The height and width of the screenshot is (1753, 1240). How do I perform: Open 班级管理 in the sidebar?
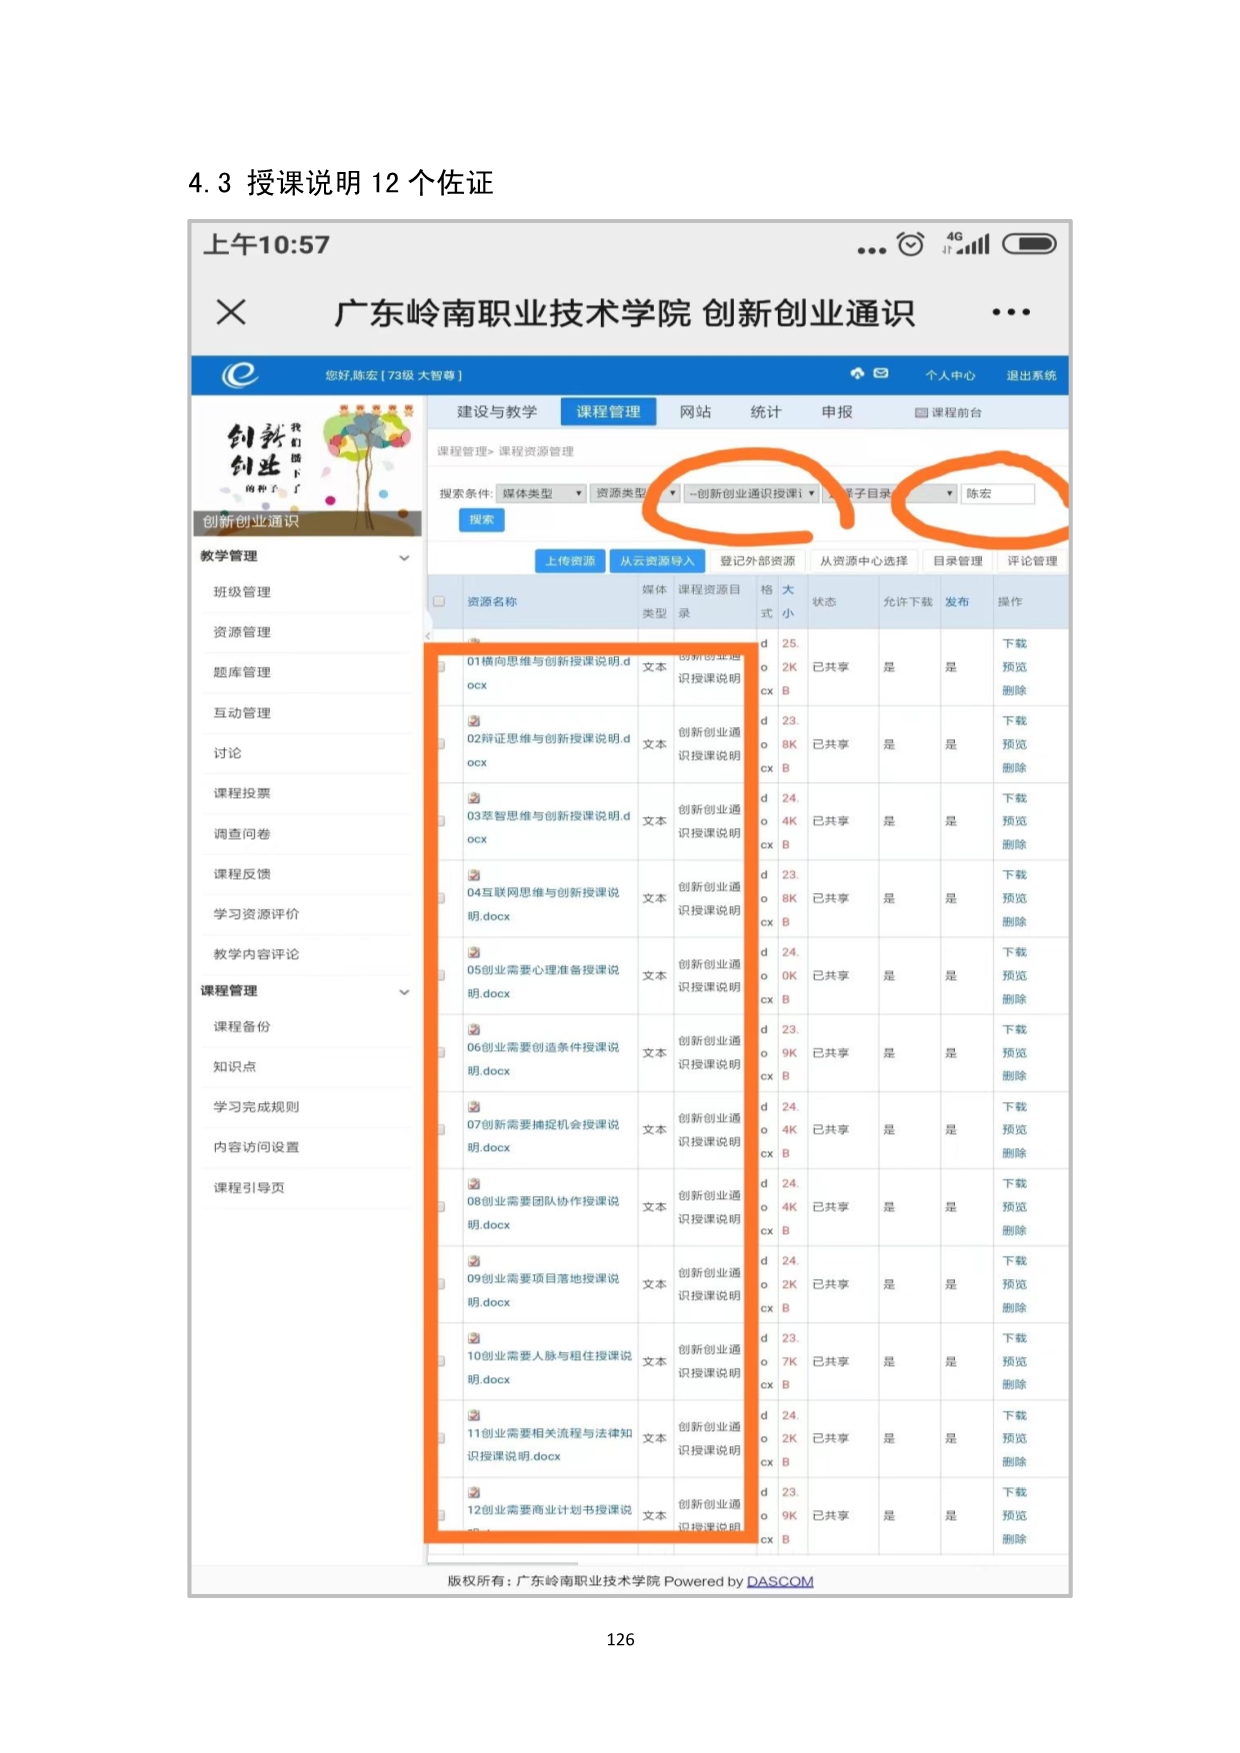coord(242,592)
